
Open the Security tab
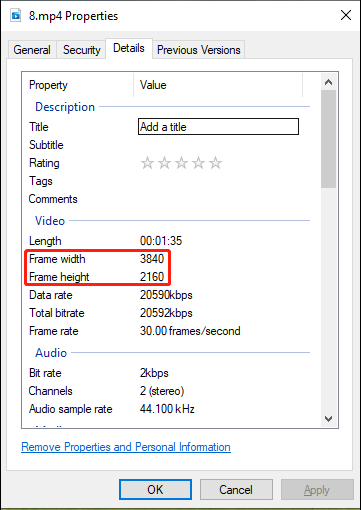[82, 50]
